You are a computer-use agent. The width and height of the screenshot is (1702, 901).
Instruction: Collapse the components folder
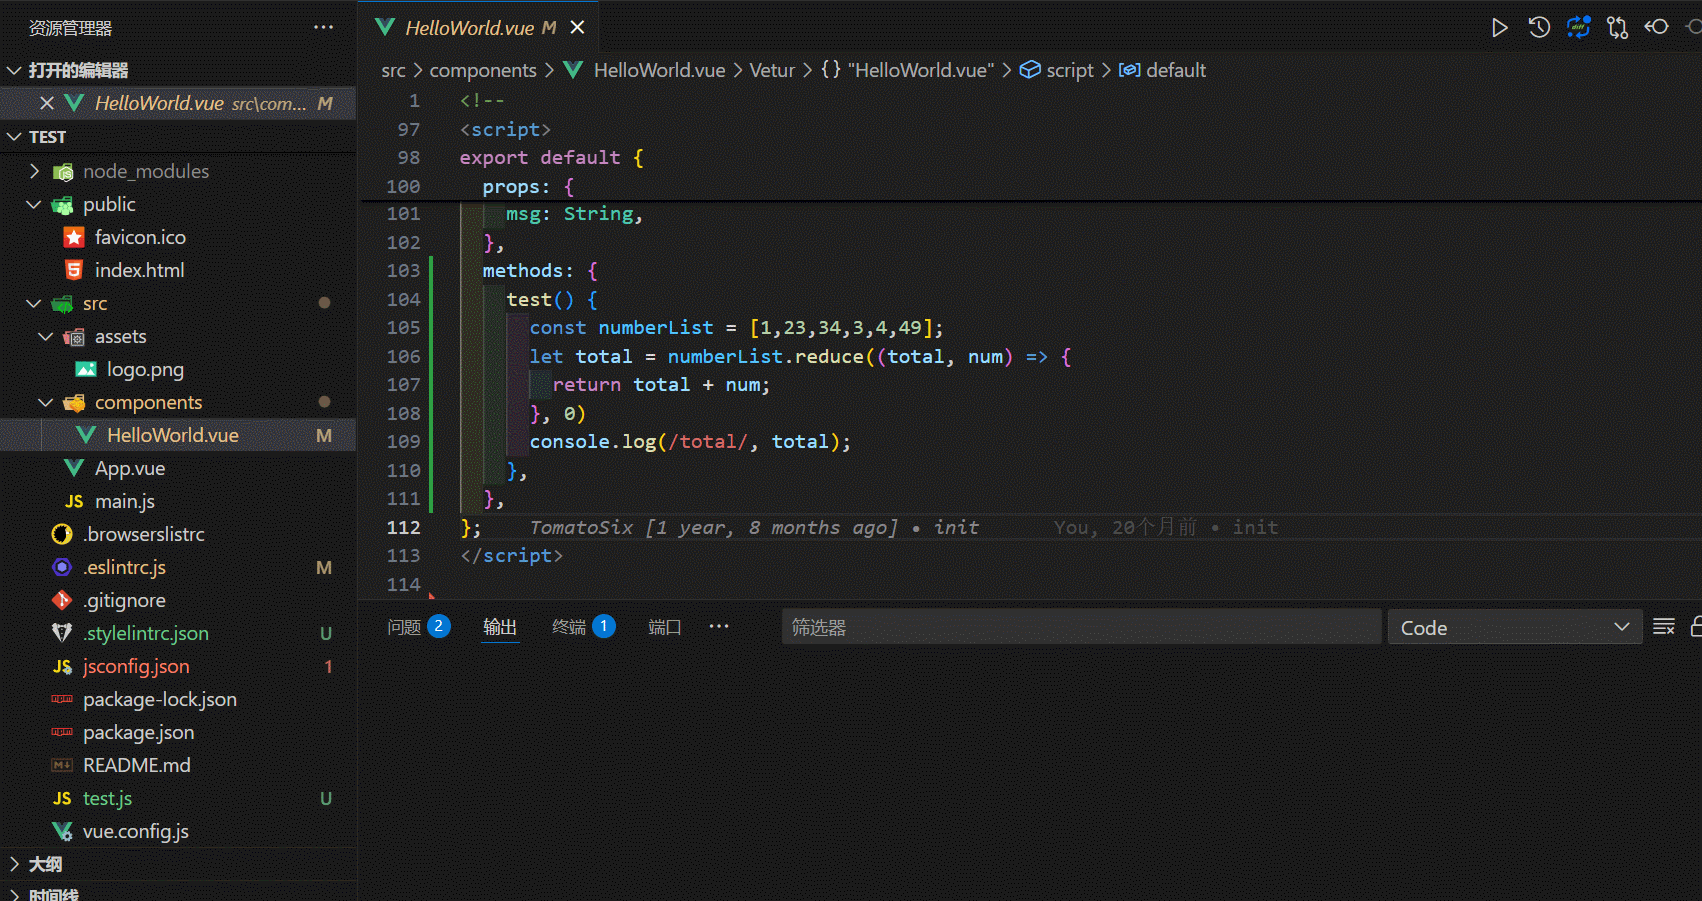coord(46,402)
